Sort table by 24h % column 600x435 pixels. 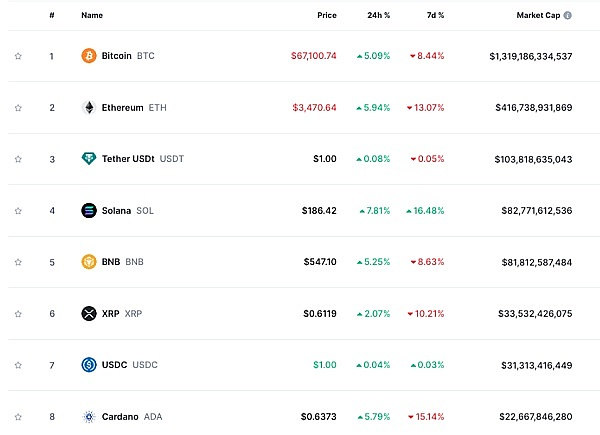coord(379,16)
